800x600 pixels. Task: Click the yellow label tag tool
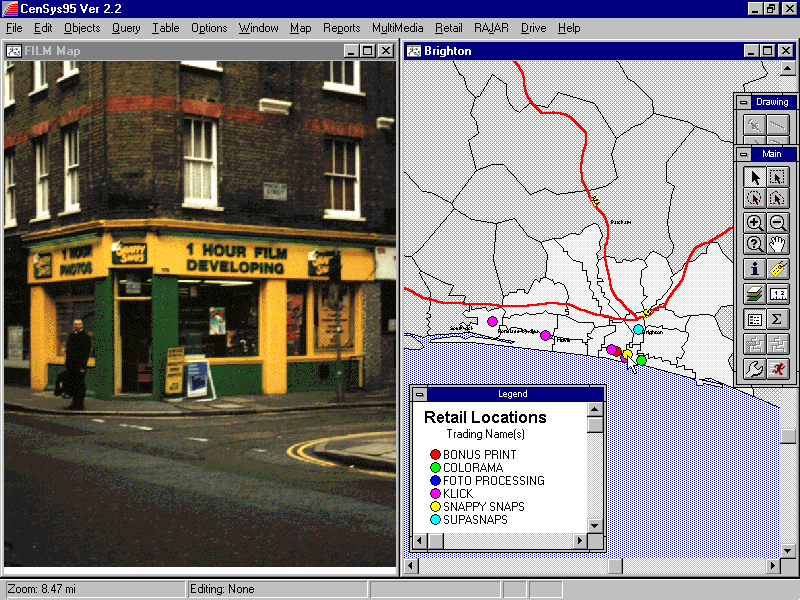778,268
